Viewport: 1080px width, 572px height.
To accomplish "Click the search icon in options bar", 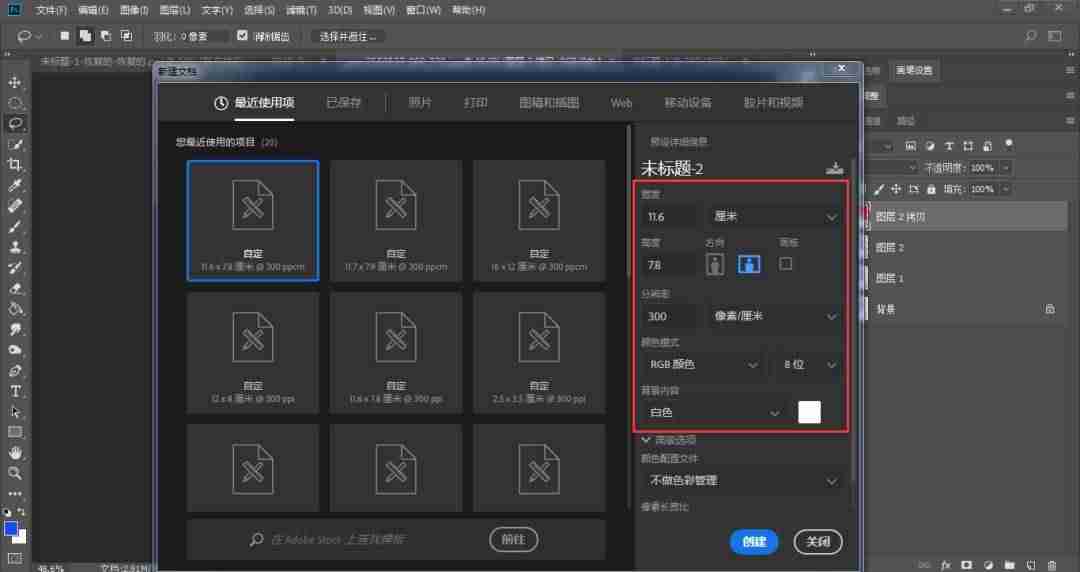I will pos(1031,36).
